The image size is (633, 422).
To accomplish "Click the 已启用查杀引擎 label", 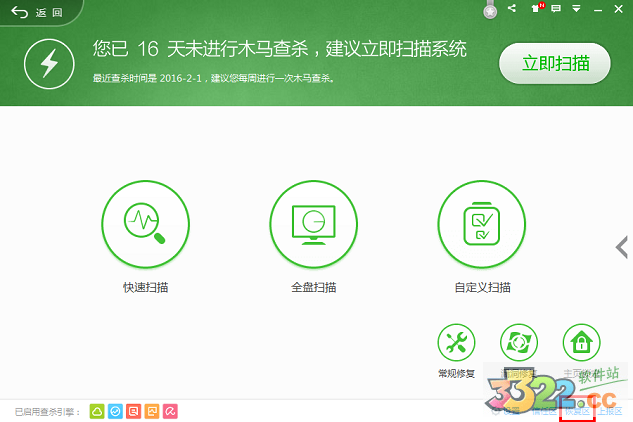I will pos(47,412).
